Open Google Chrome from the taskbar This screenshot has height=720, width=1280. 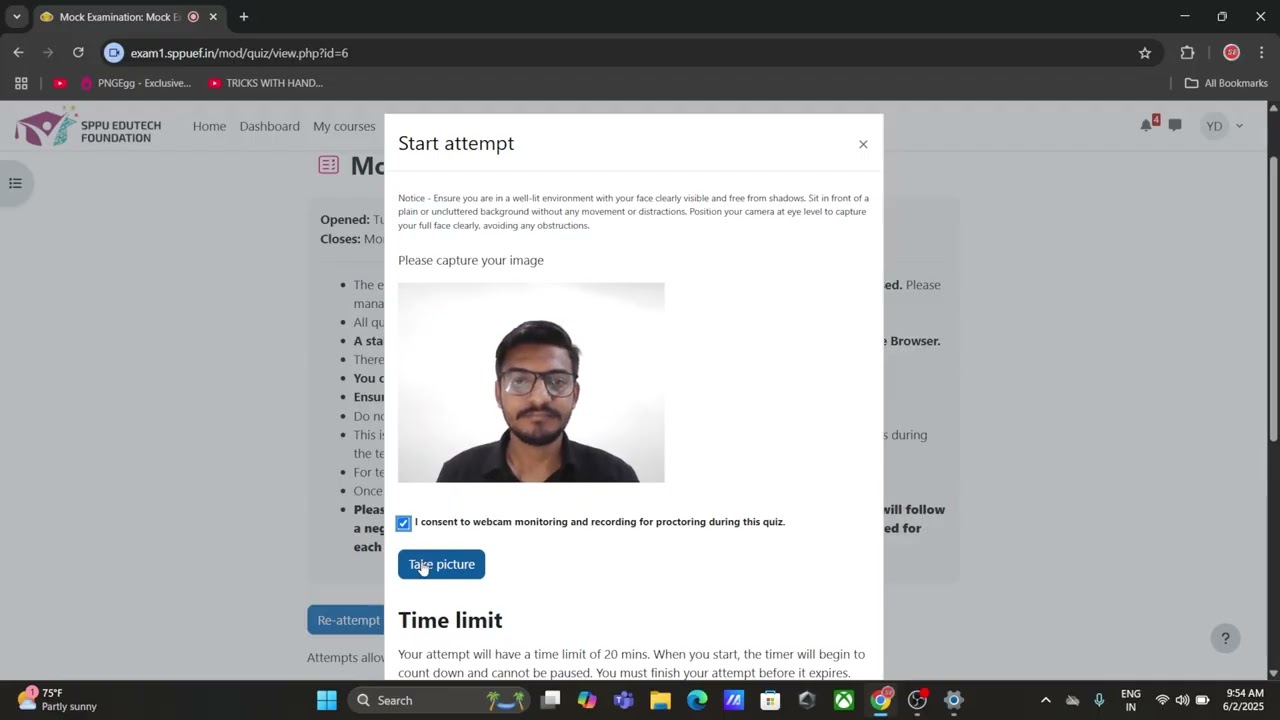coord(880,700)
